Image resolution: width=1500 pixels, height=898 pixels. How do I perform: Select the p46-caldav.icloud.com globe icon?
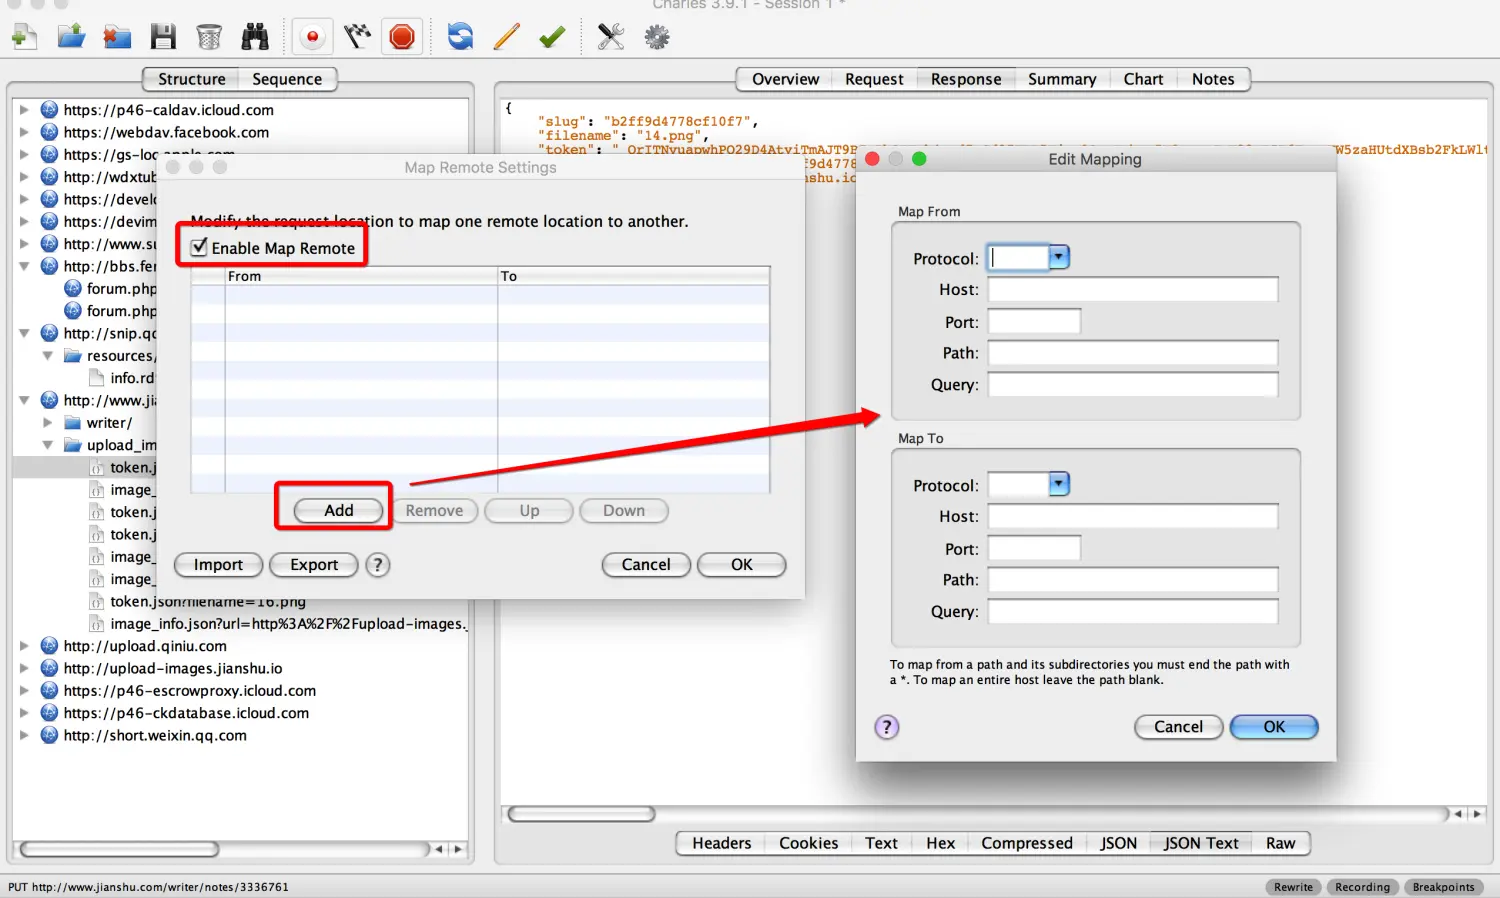point(49,110)
